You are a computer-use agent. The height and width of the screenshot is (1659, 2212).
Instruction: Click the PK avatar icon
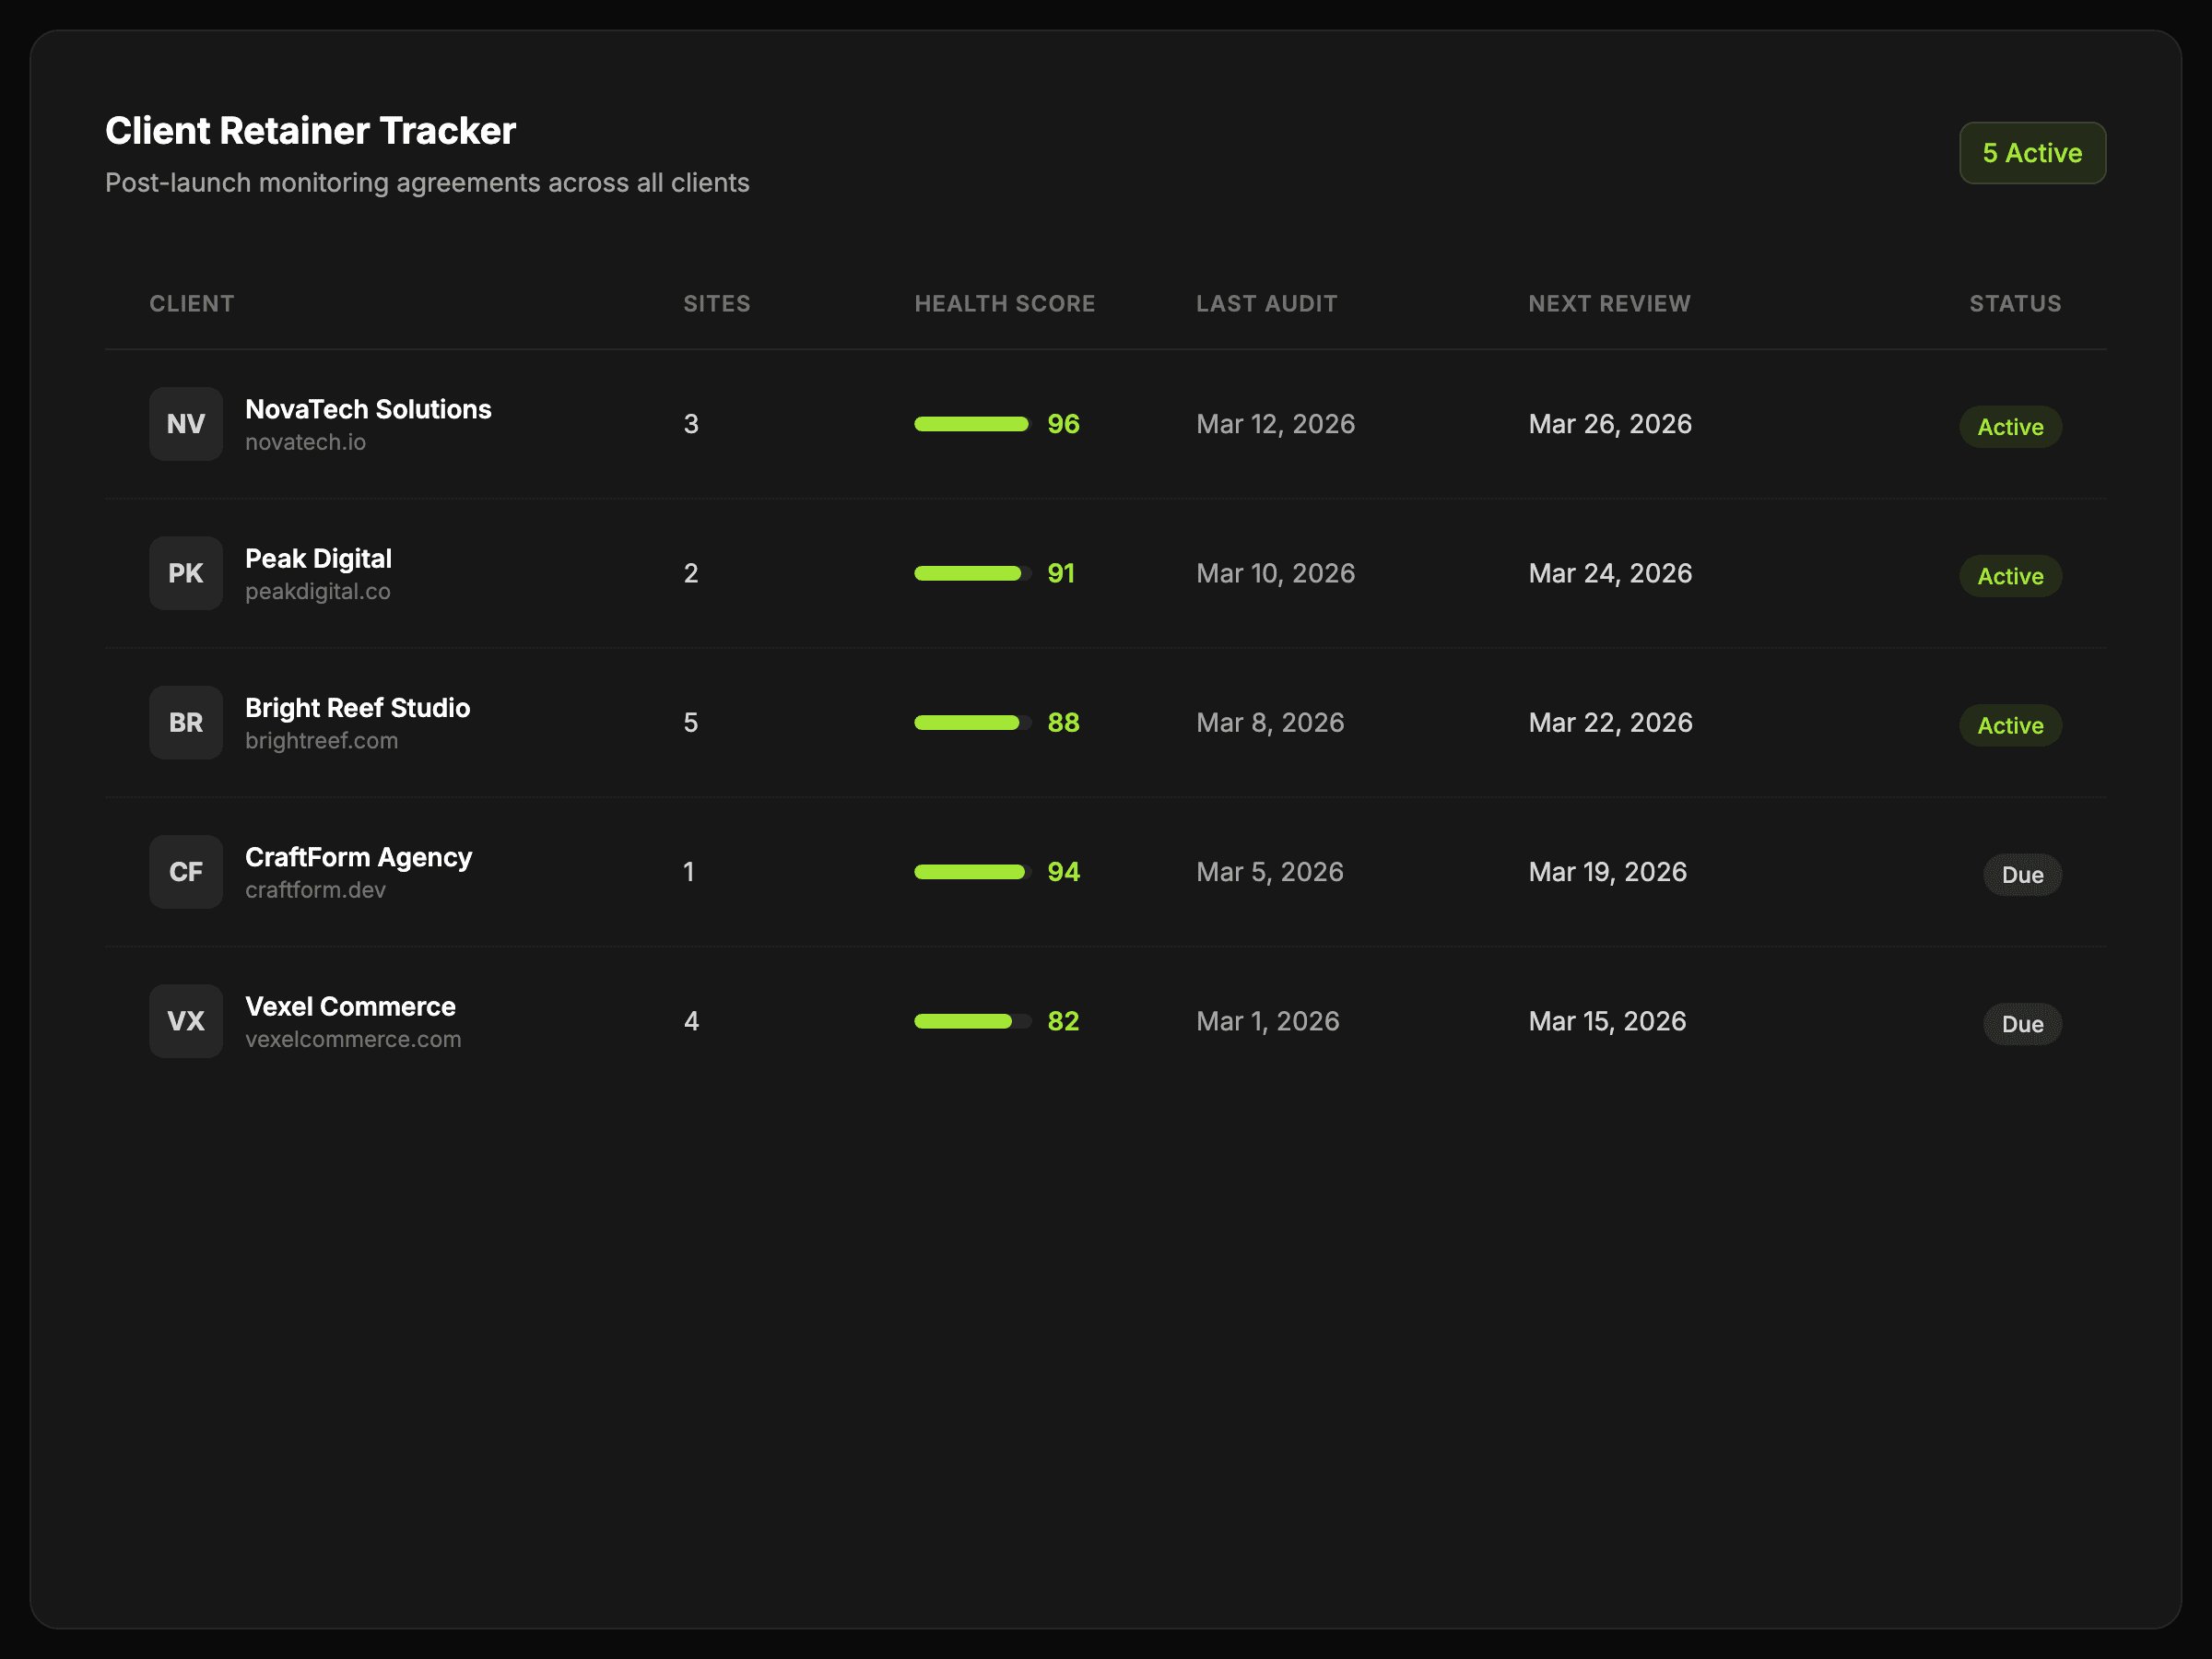186,573
